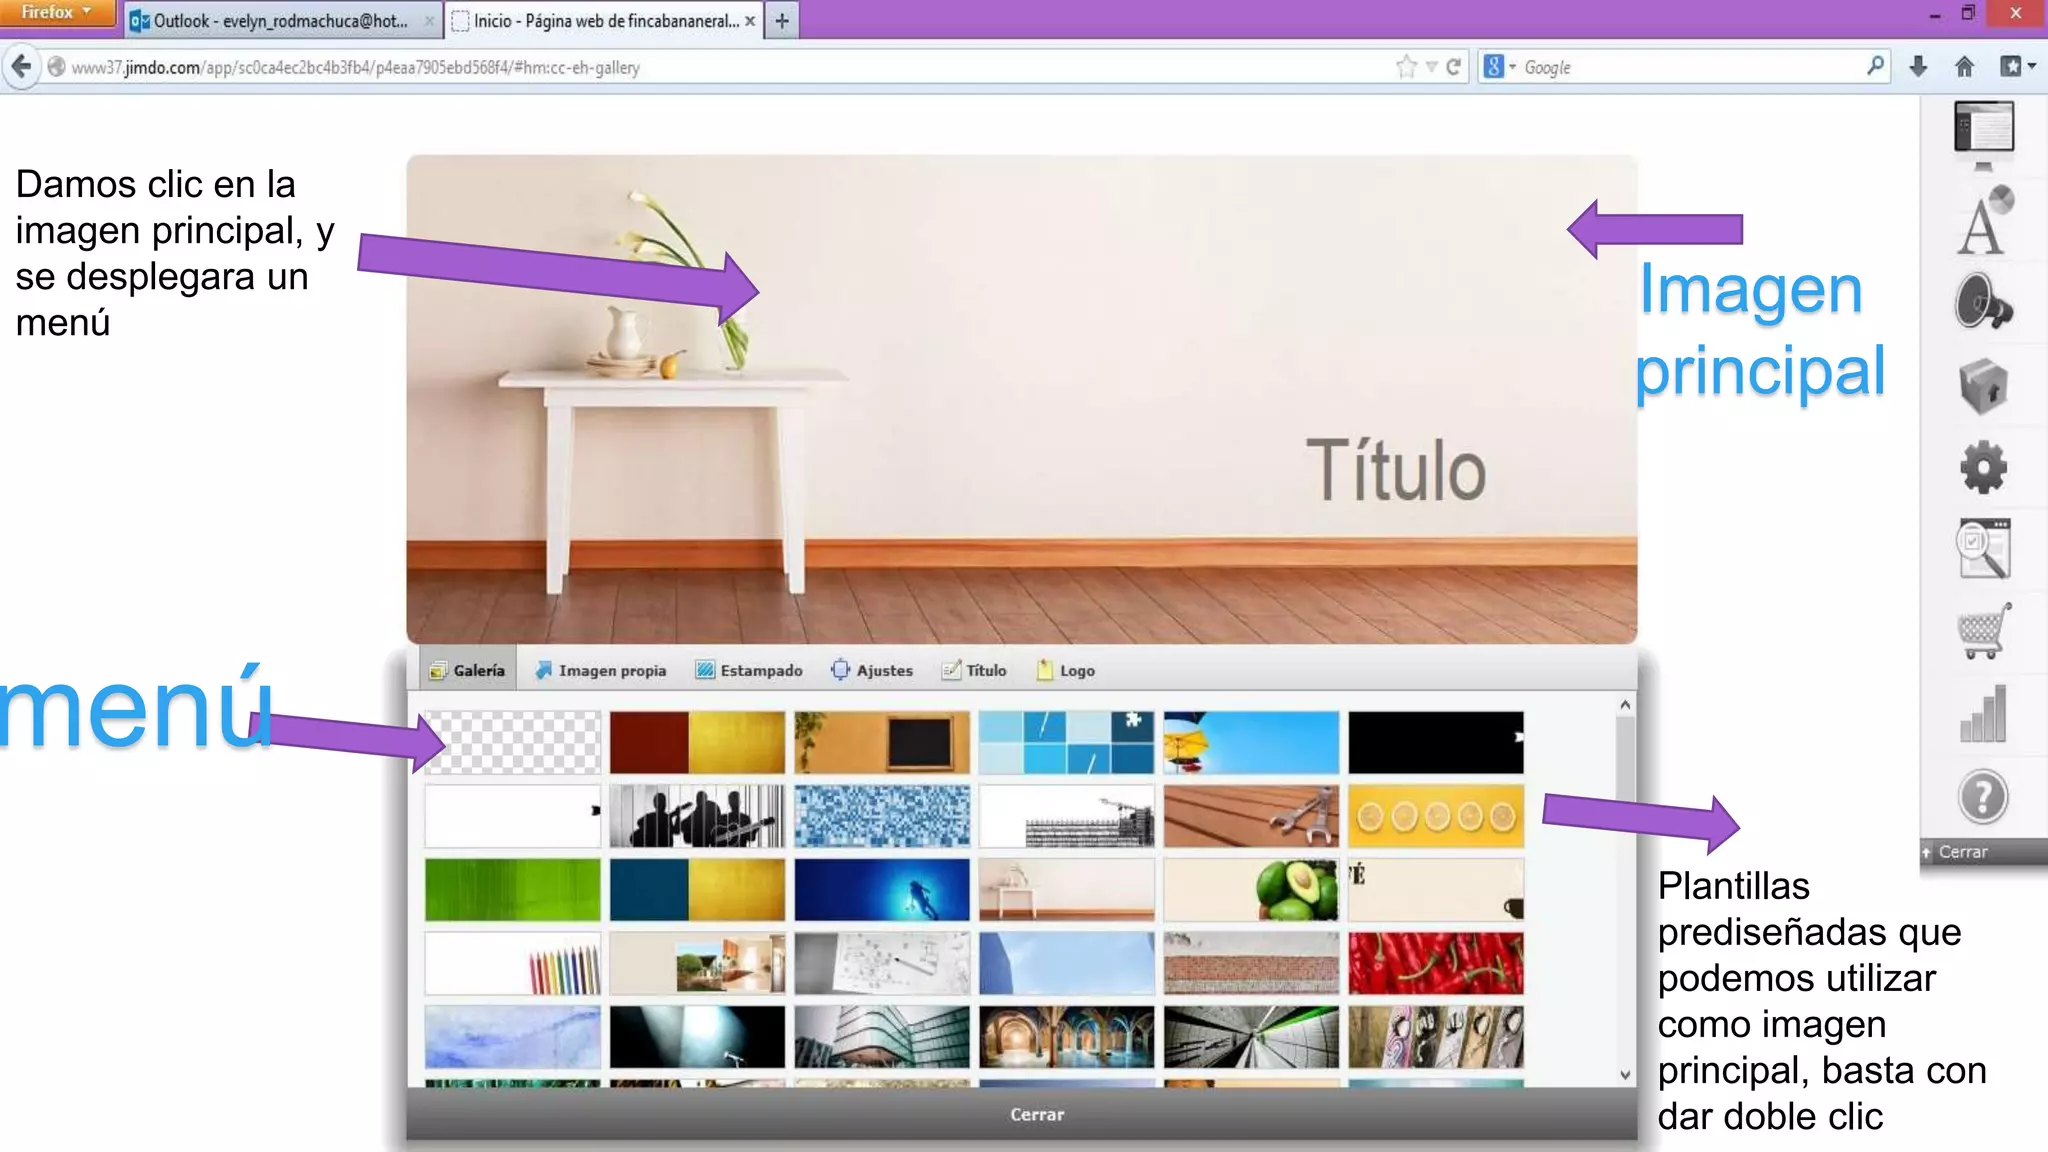Image resolution: width=2048 pixels, height=1152 pixels.
Task: Choose the avocado template
Action: coord(1251,890)
